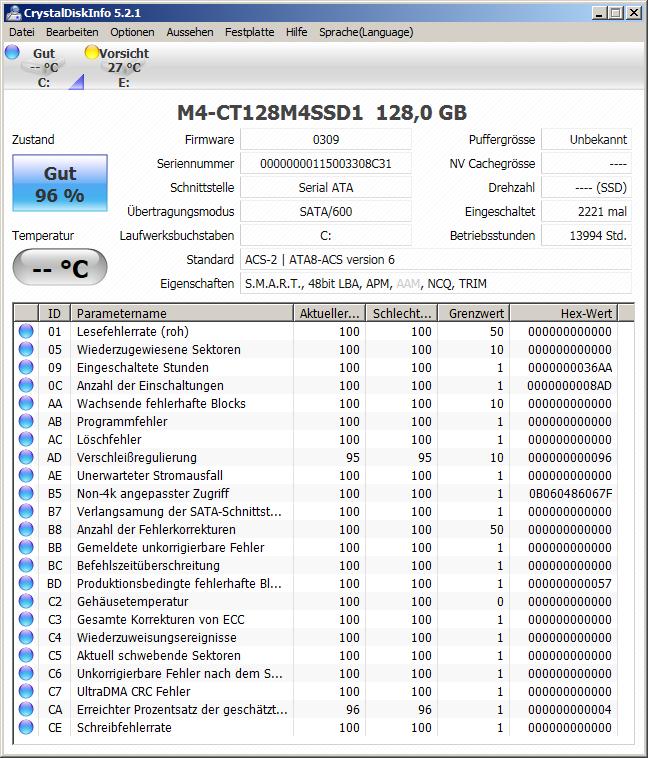Viewport: 648px width, 758px height.
Task: Click the status orb for Produktionsbedingte fehlerhafte Bl...
Action: click(26, 583)
